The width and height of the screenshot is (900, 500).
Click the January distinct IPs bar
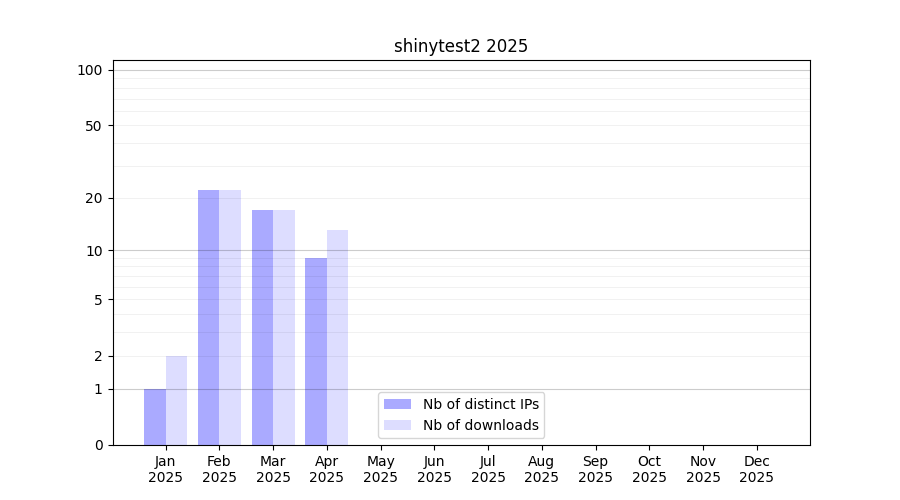tap(155, 417)
